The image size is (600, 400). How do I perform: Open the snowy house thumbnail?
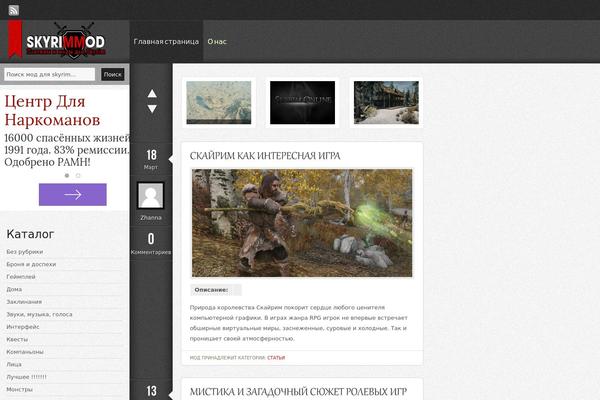point(386,102)
